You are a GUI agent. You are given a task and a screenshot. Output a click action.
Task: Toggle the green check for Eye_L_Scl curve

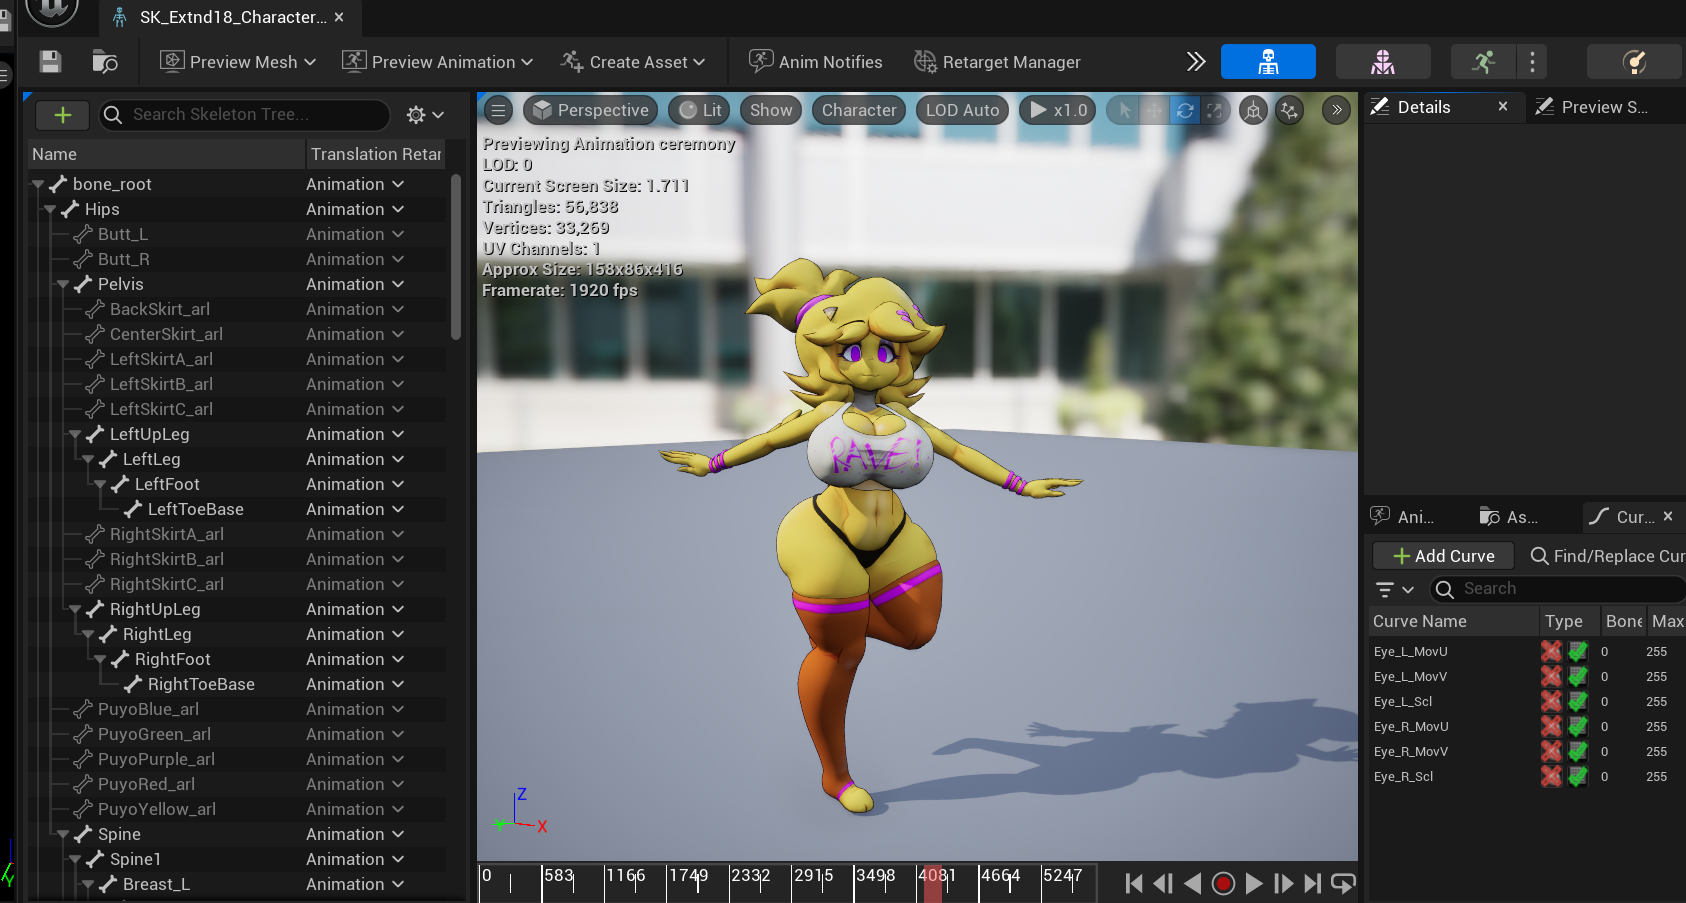(1578, 701)
